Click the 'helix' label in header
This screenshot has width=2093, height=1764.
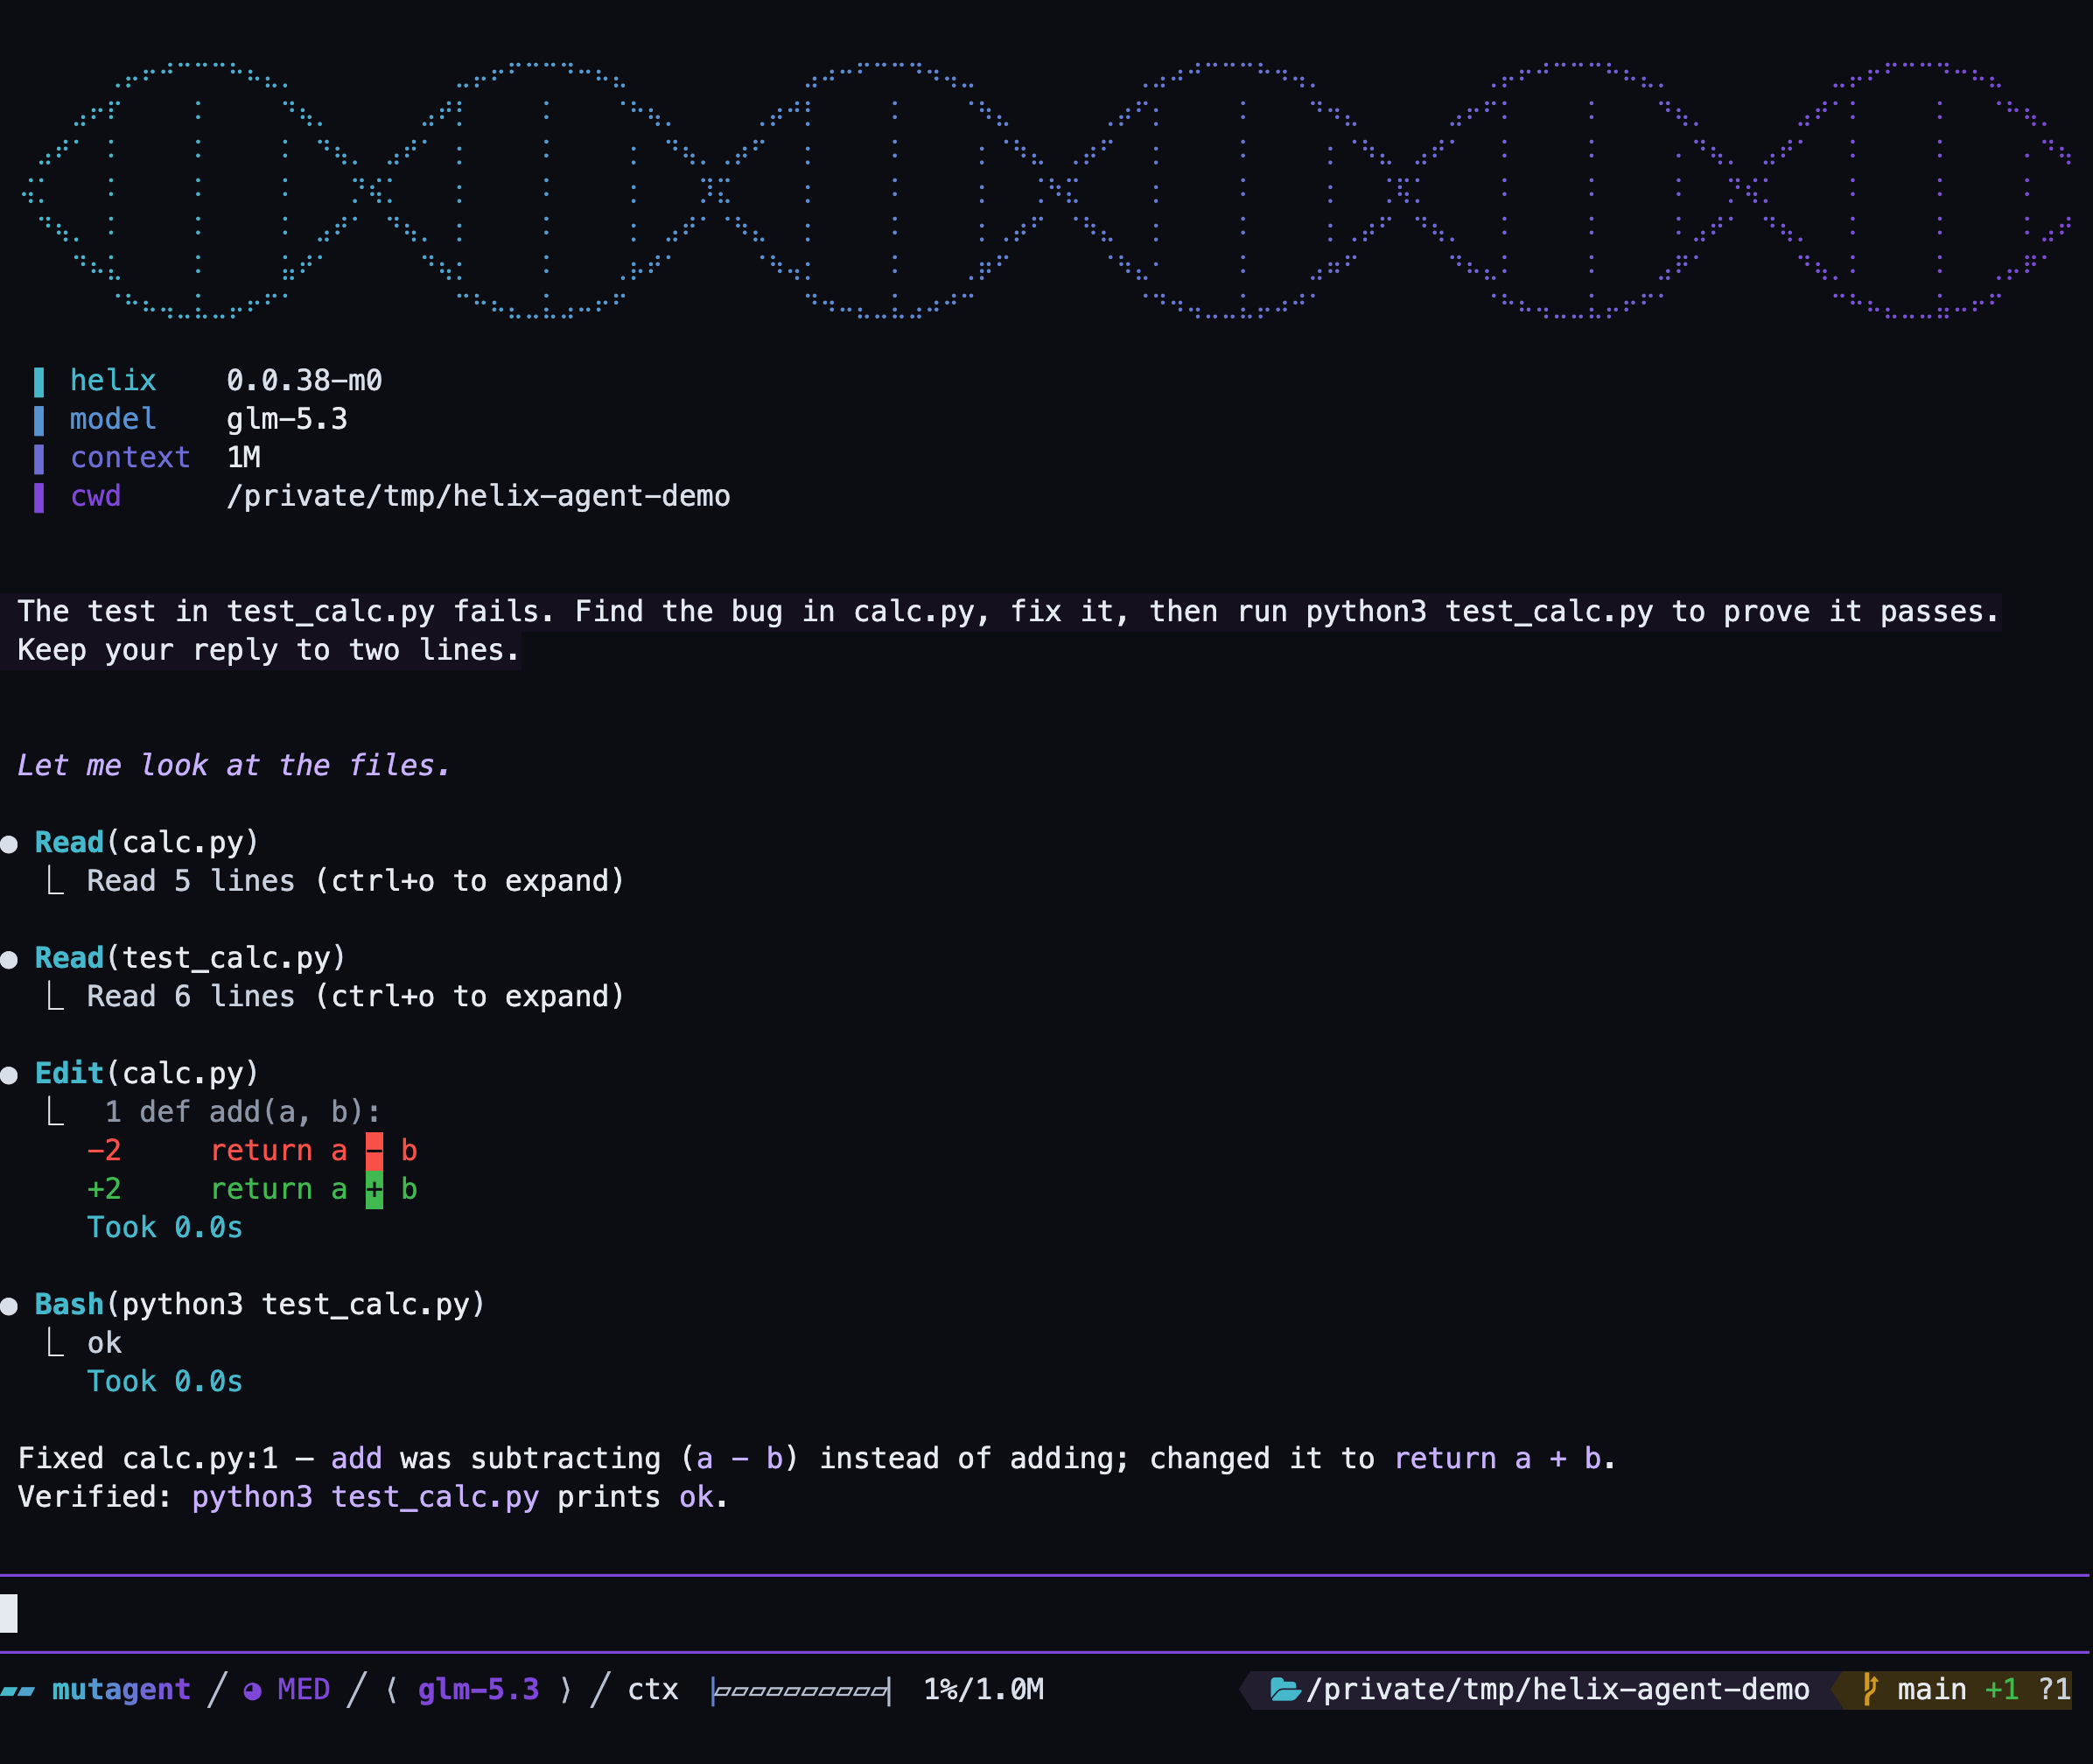click(113, 381)
